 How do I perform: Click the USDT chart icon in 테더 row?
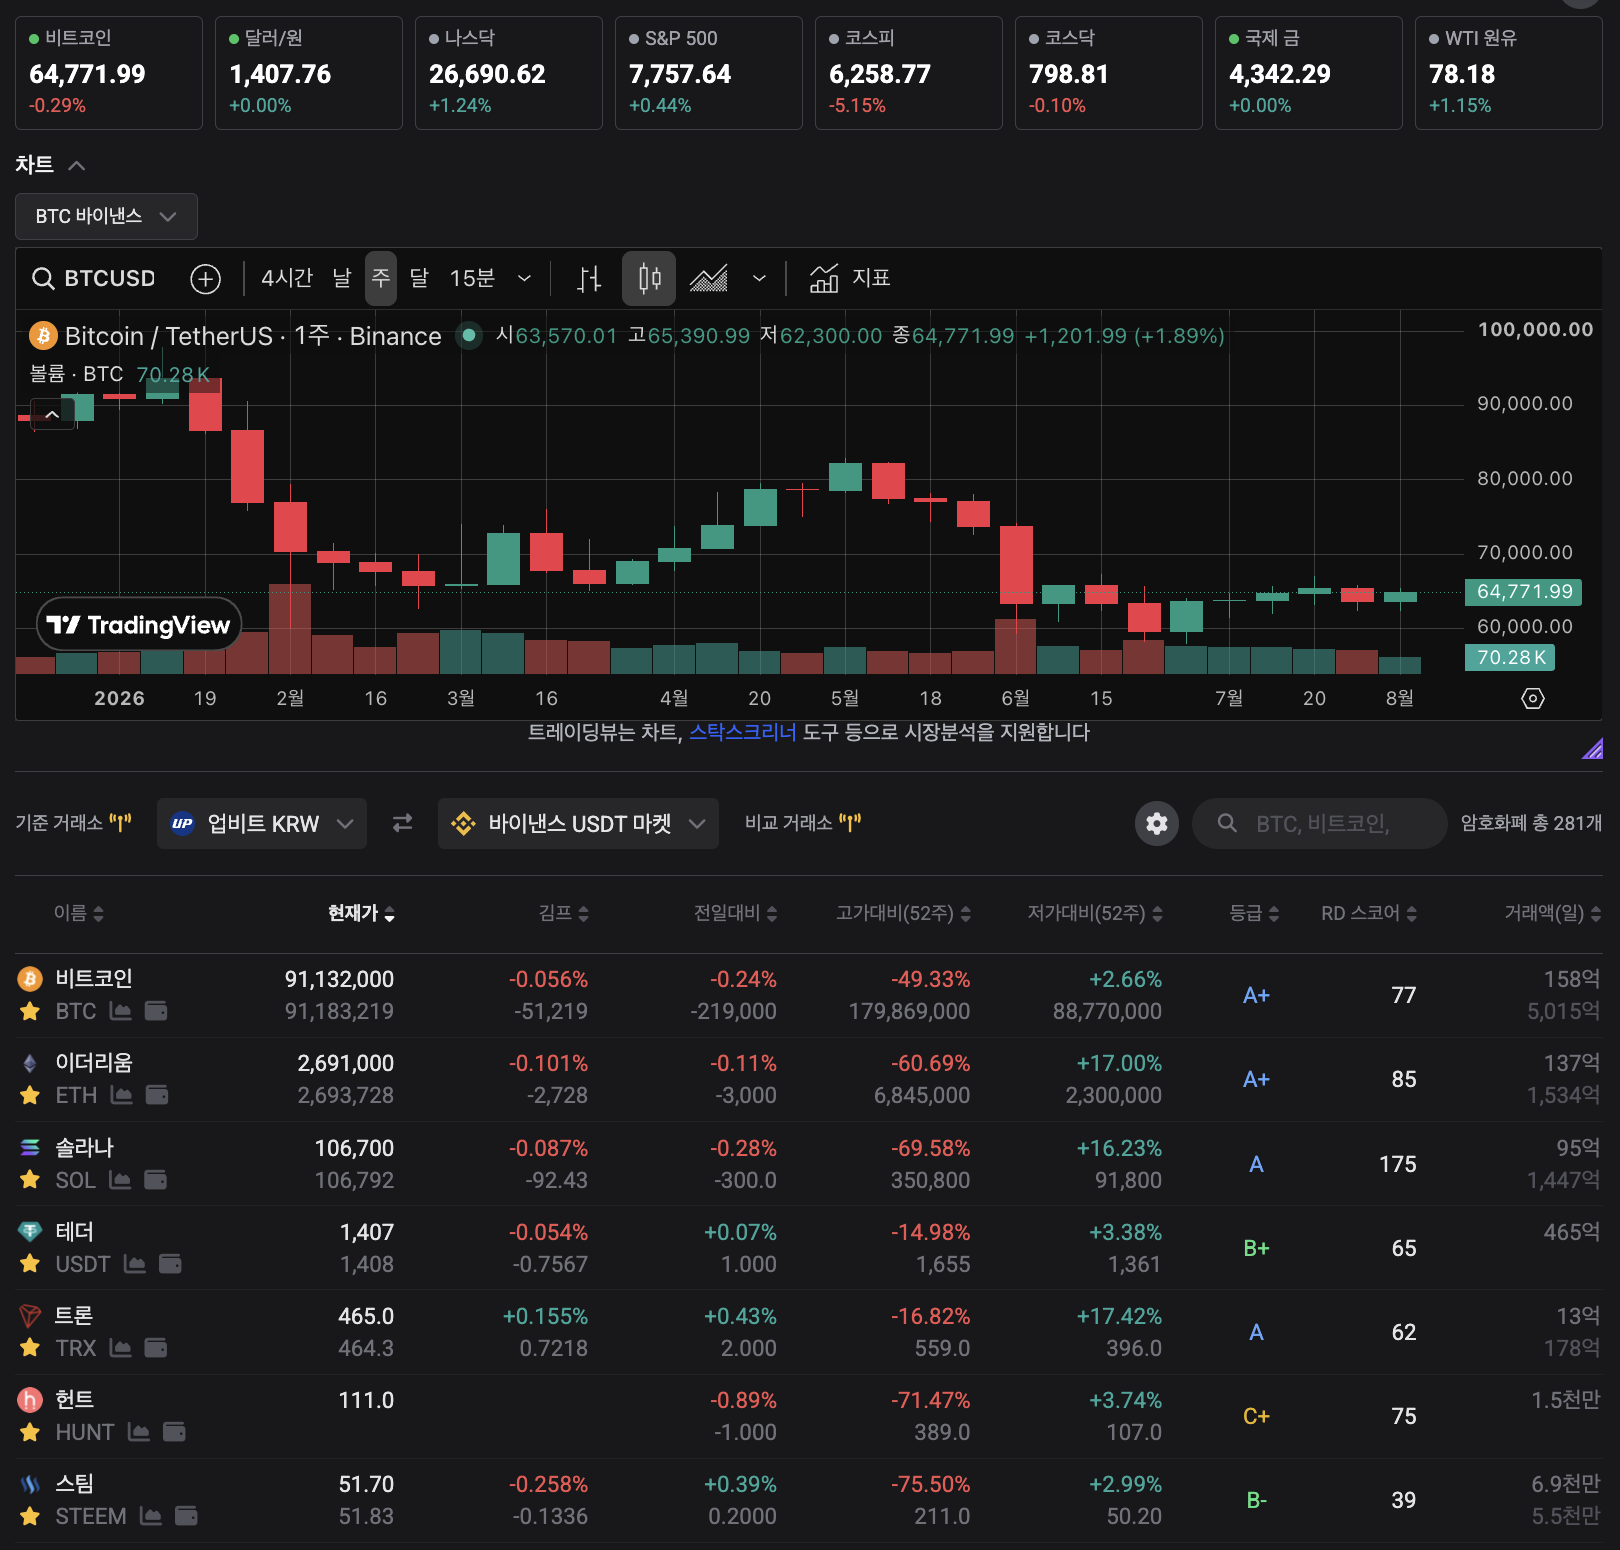(135, 1264)
